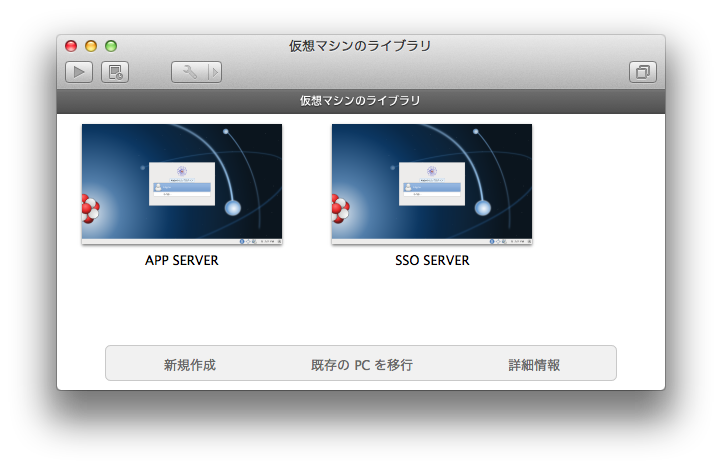Click the SSO SERVER name label

(x=432, y=260)
